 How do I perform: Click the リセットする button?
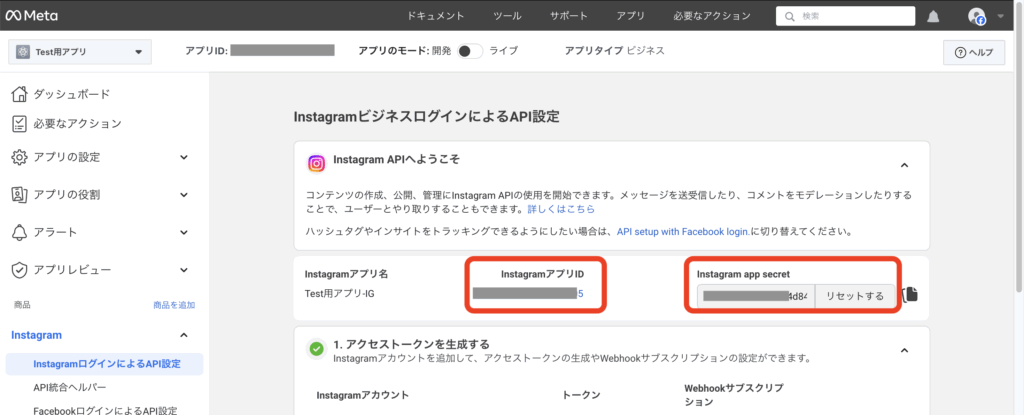pyautogui.click(x=855, y=296)
